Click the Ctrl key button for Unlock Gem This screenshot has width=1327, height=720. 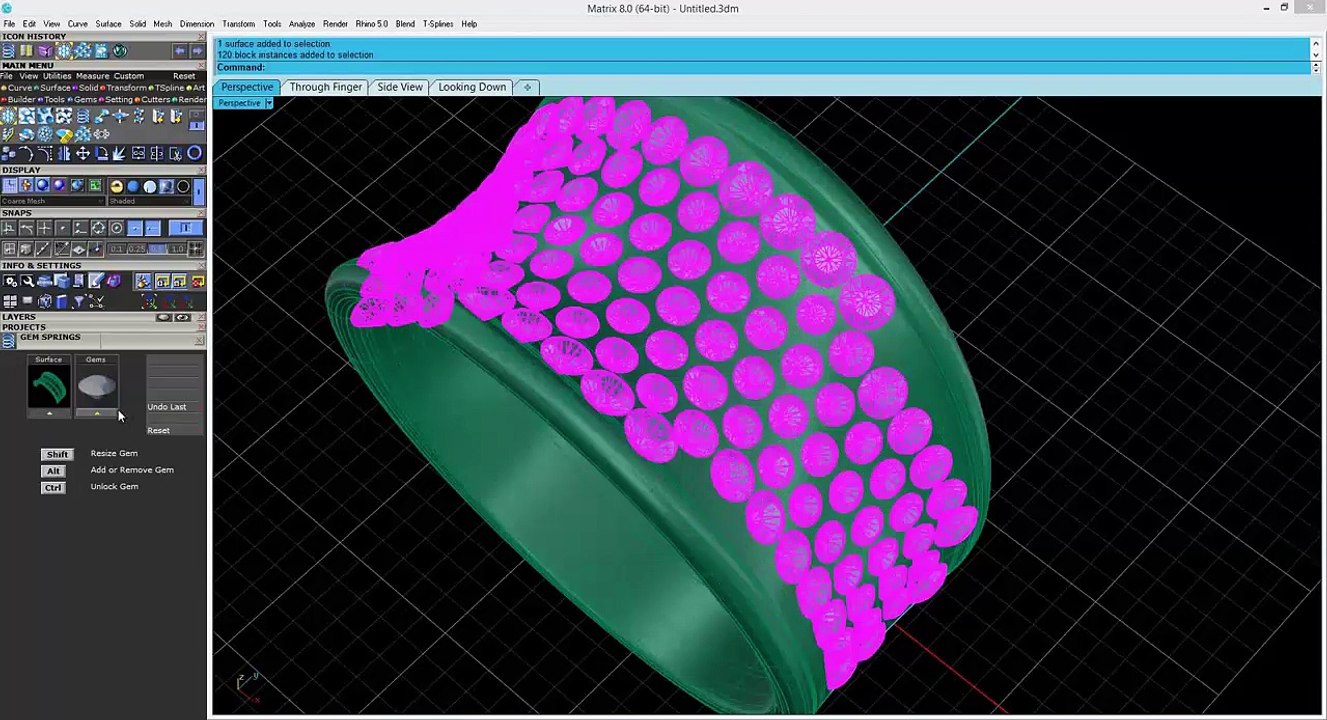point(53,487)
